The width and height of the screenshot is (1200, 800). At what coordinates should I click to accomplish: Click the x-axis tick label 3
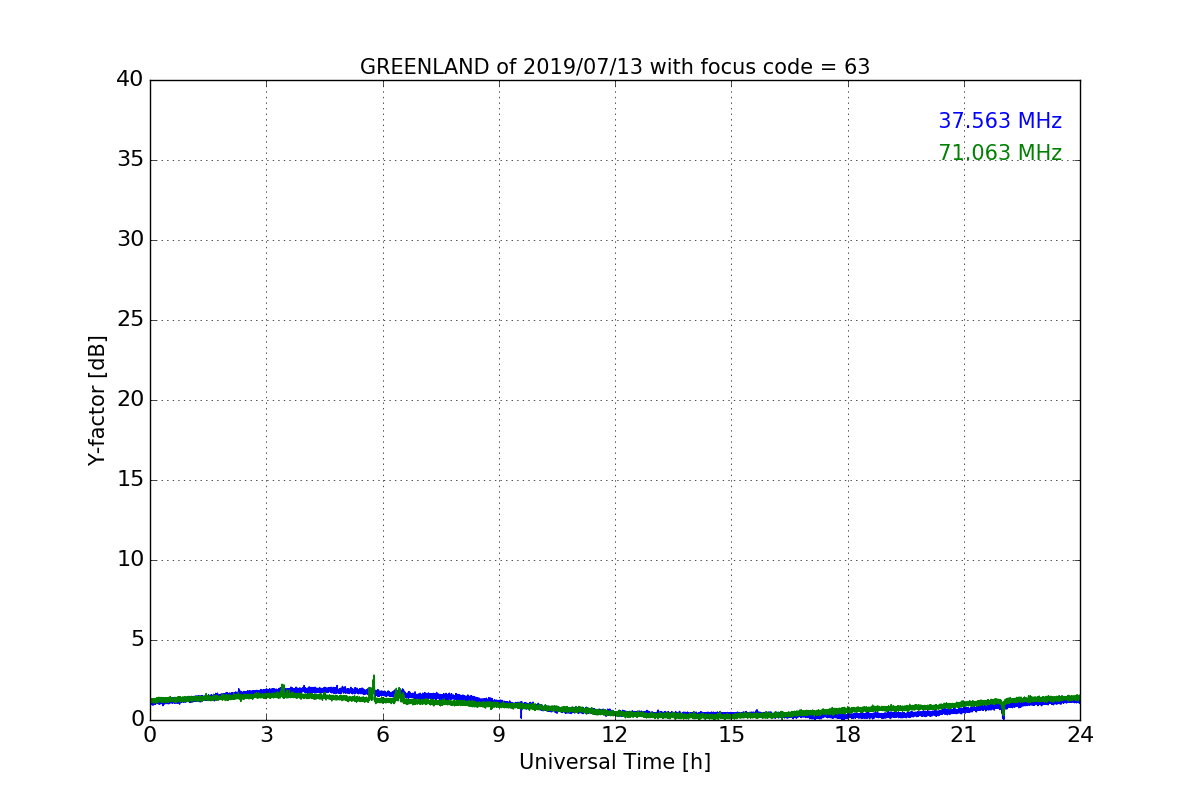pyautogui.click(x=266, y=735)
